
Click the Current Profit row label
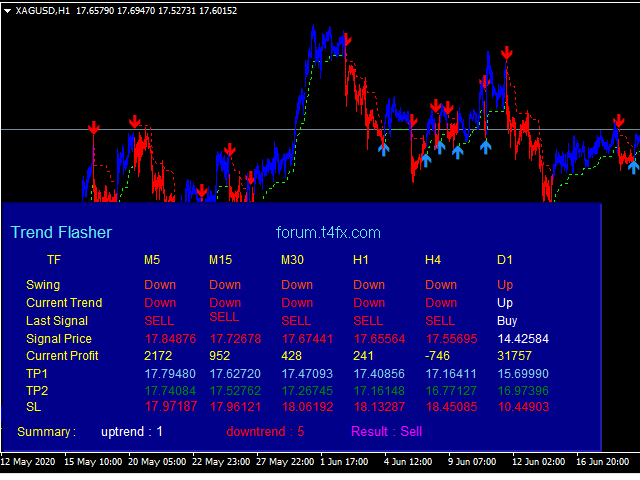pyautogui.click(x=62, y=356)
